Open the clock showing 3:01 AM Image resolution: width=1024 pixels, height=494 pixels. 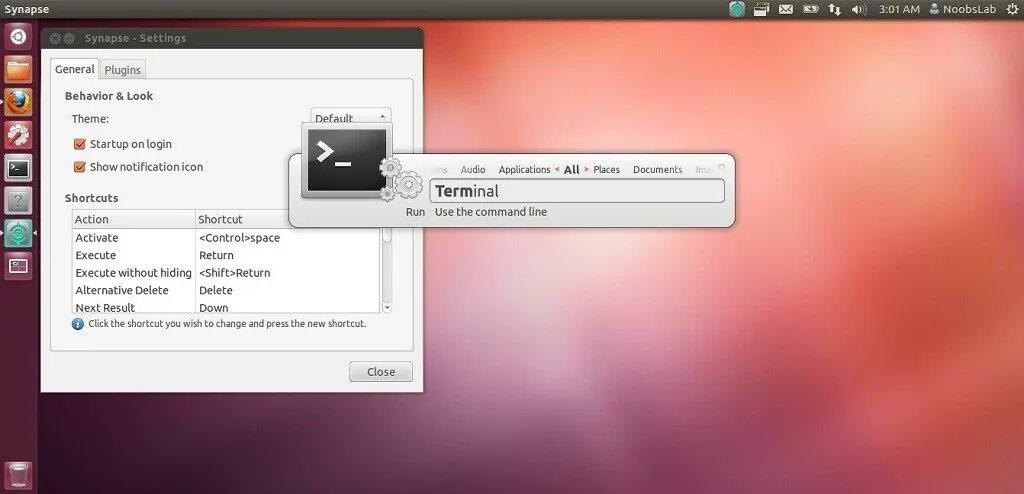(x=899, y=9)
